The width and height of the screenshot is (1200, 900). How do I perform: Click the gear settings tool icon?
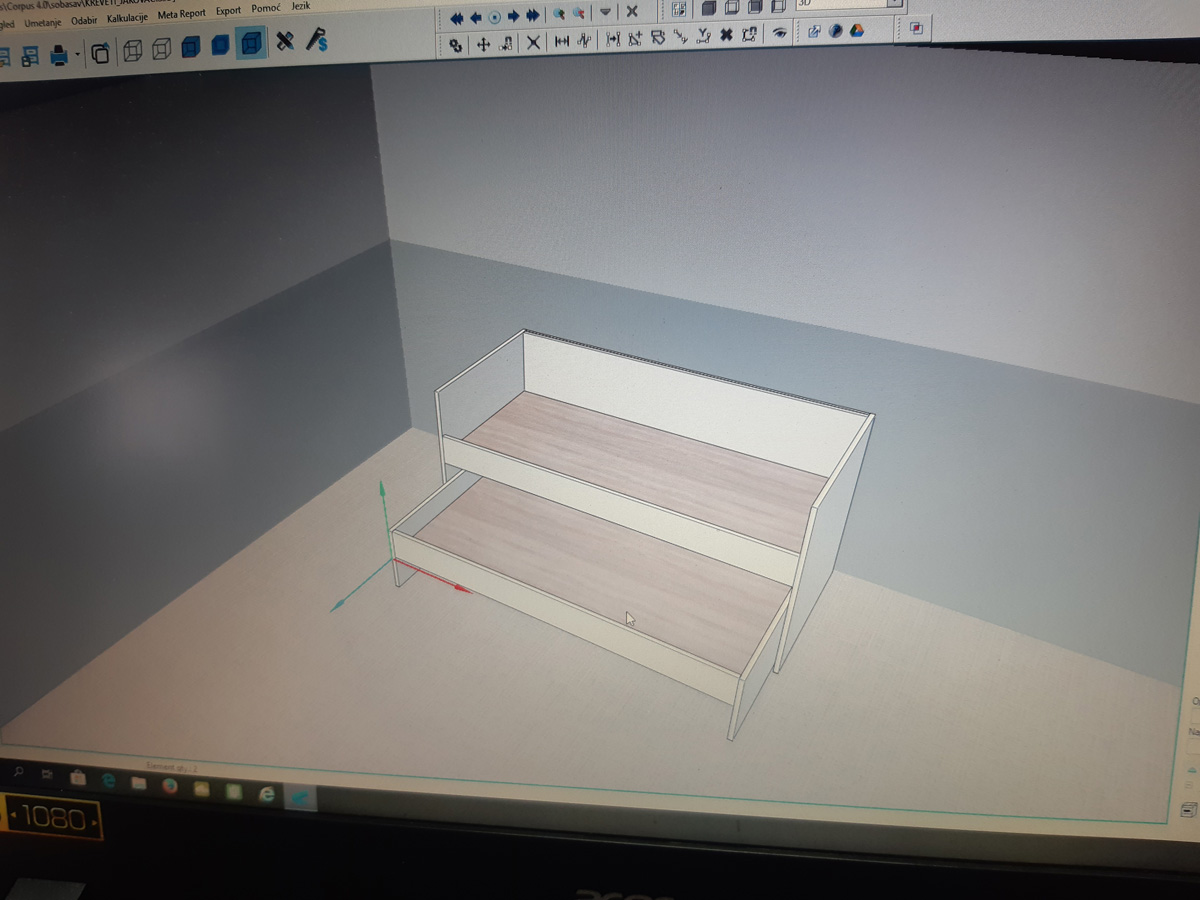pyautogui.click(x=457, y=45)
